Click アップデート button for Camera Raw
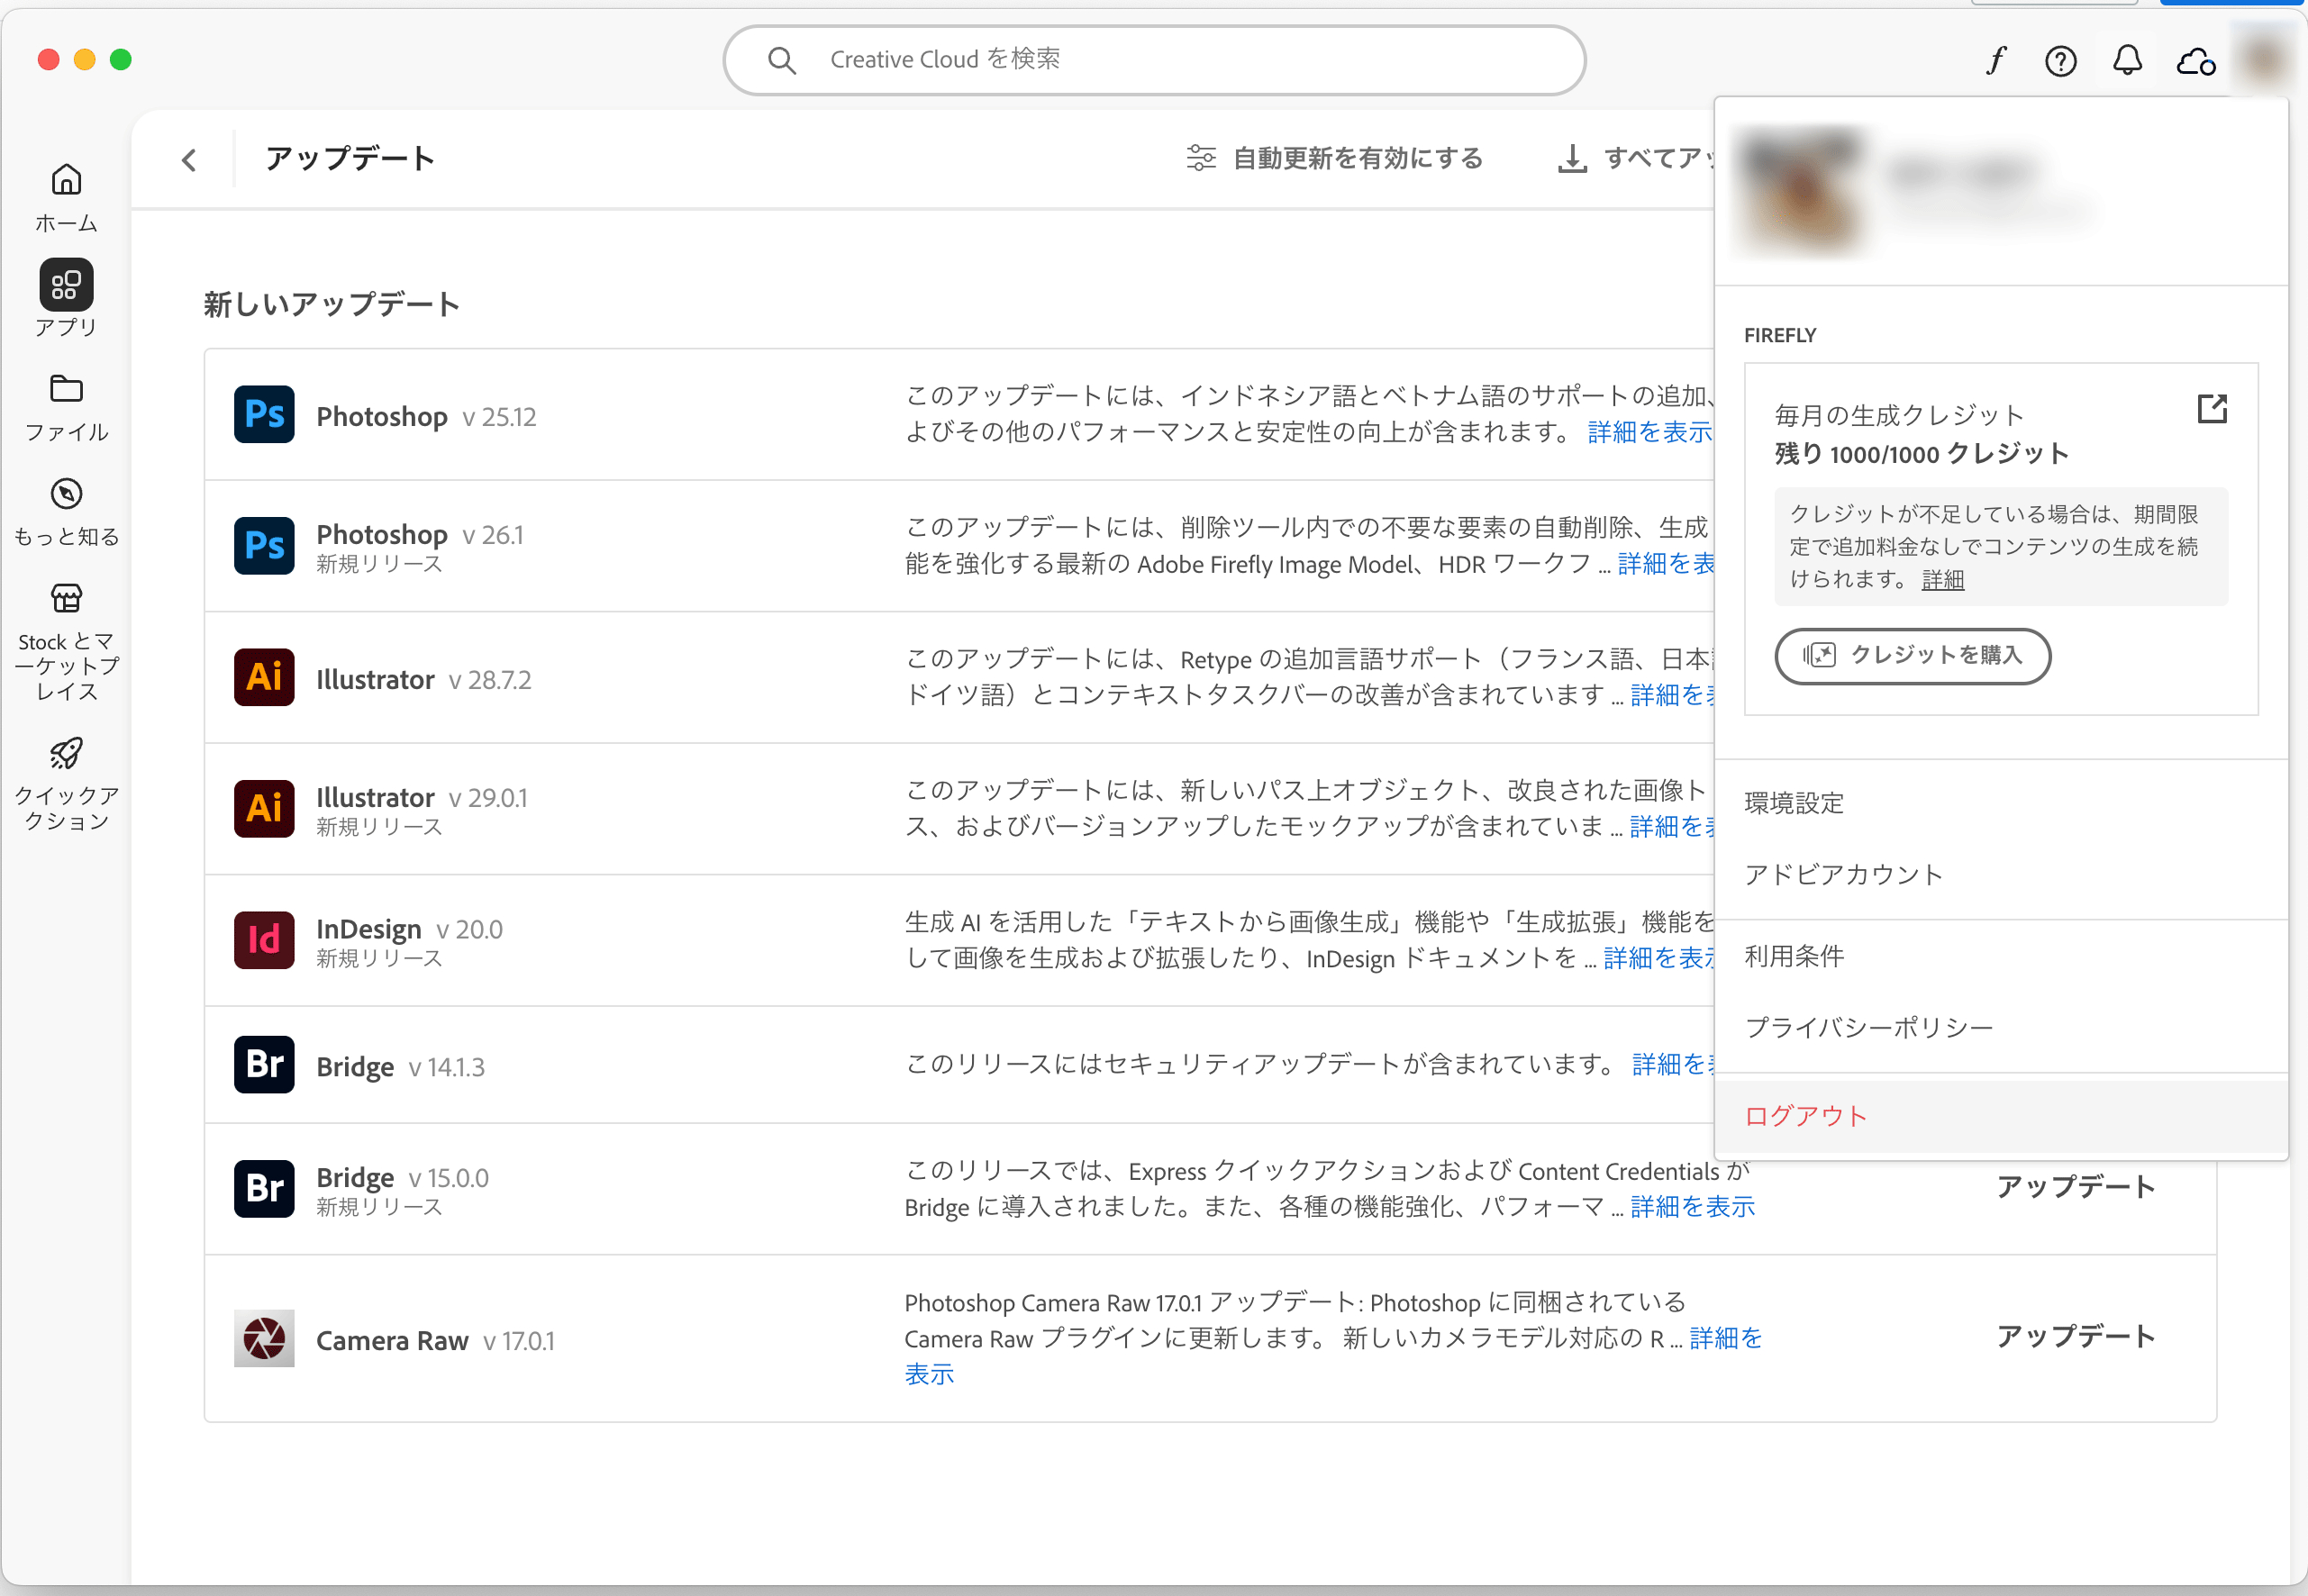 [2076, 1337]
